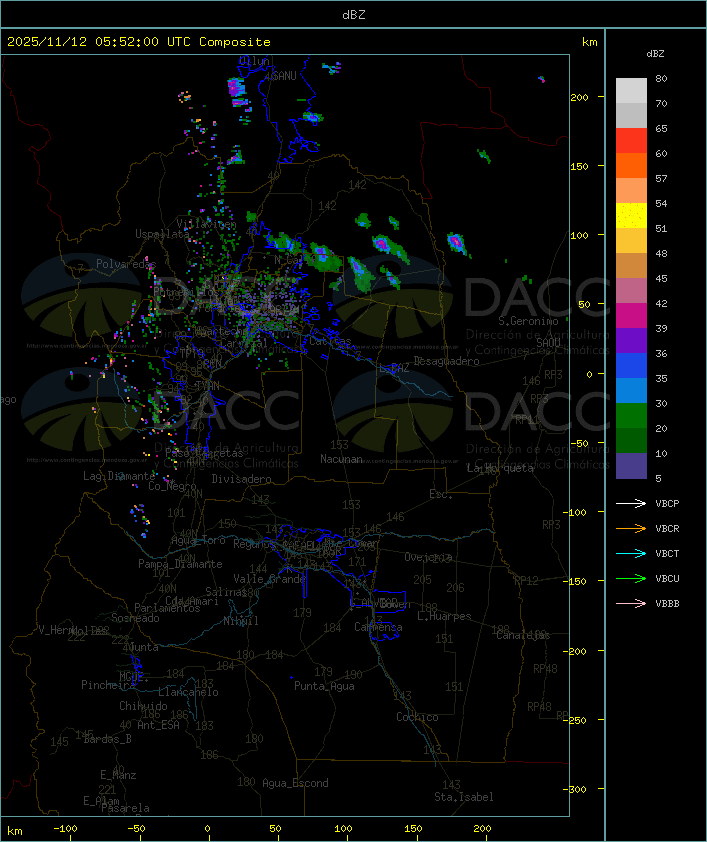This screenshot has height=842, width=707.
Task: Click the dBZ heading above the legend
Action: coord(655,54)
